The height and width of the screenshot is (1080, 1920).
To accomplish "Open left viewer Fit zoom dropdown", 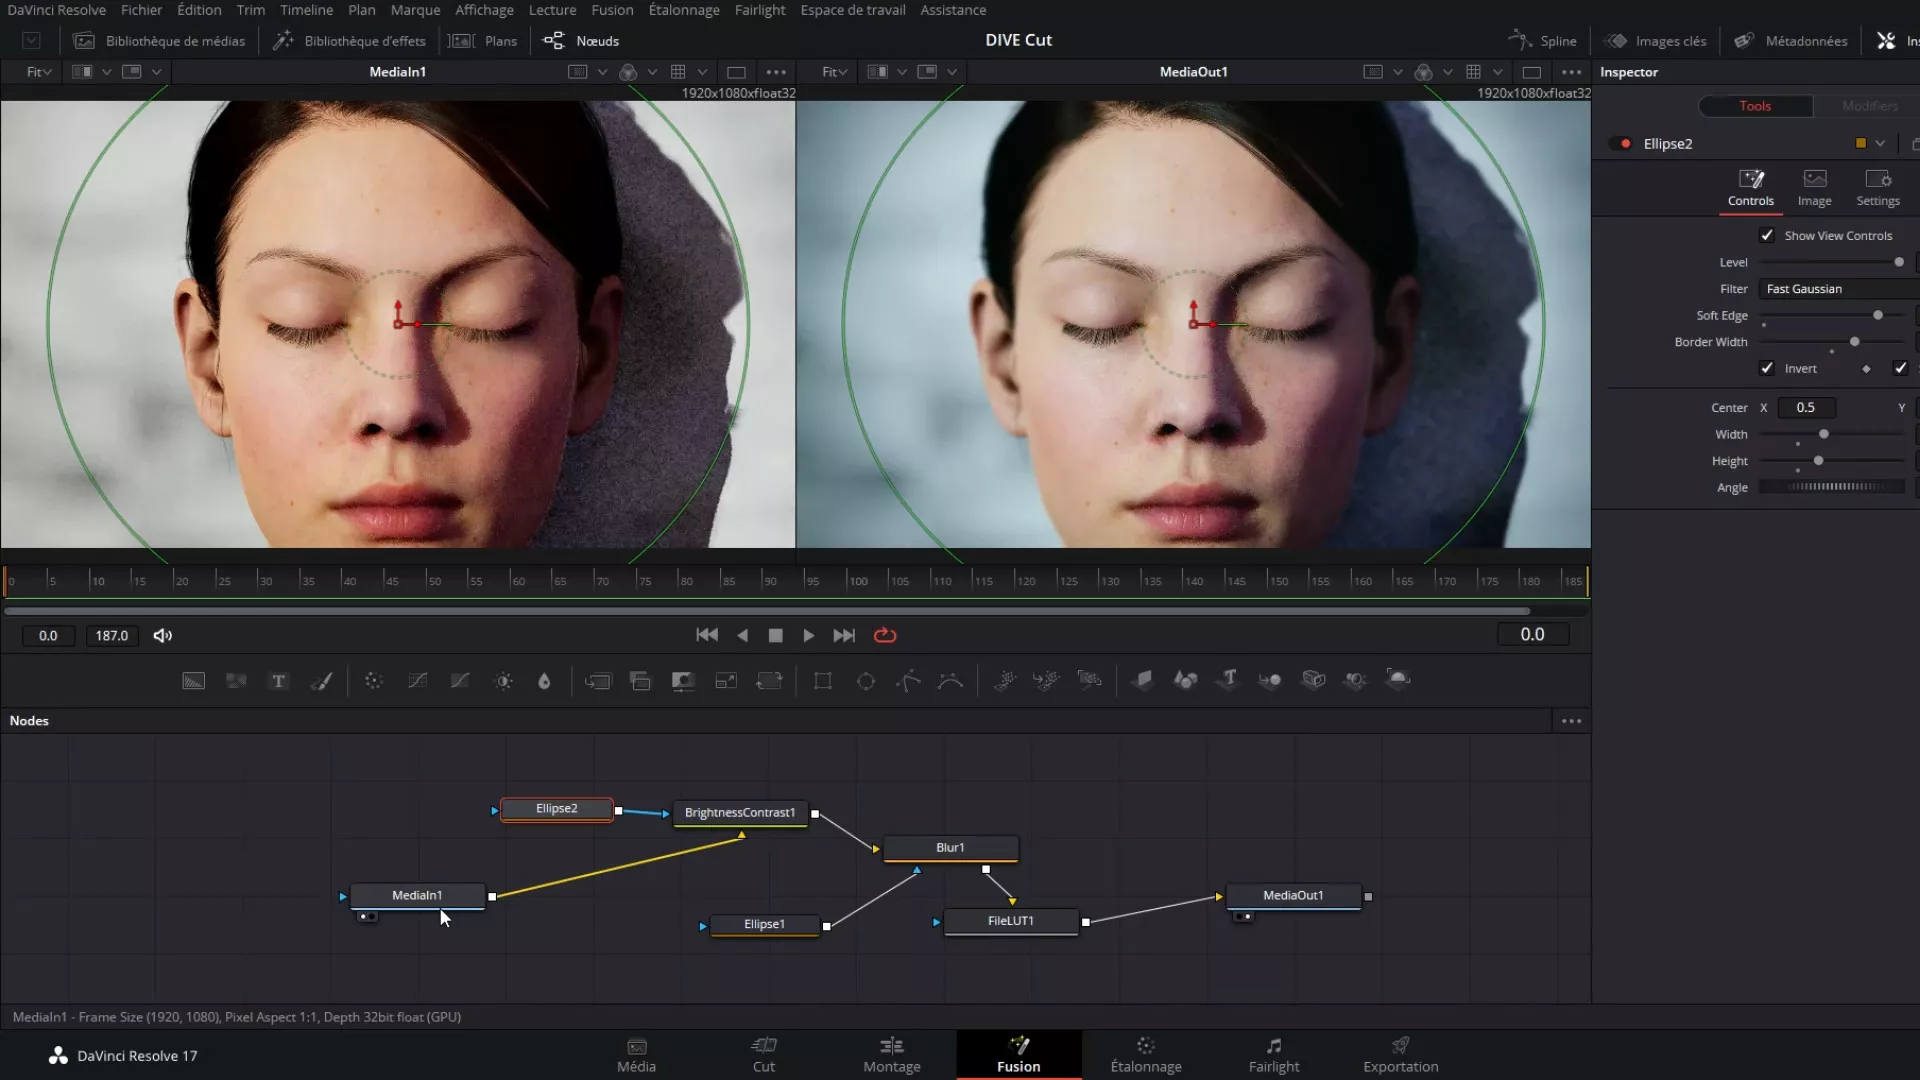I will point(38,72).
